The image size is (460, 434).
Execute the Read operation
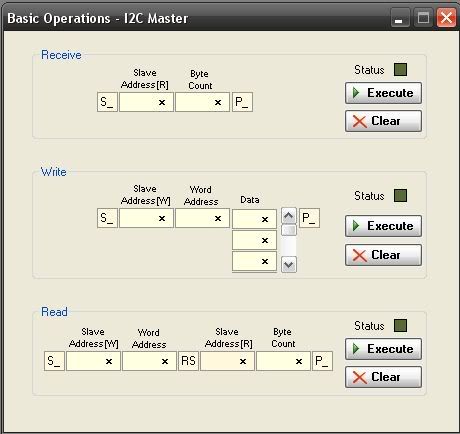(x=383, y=349)
